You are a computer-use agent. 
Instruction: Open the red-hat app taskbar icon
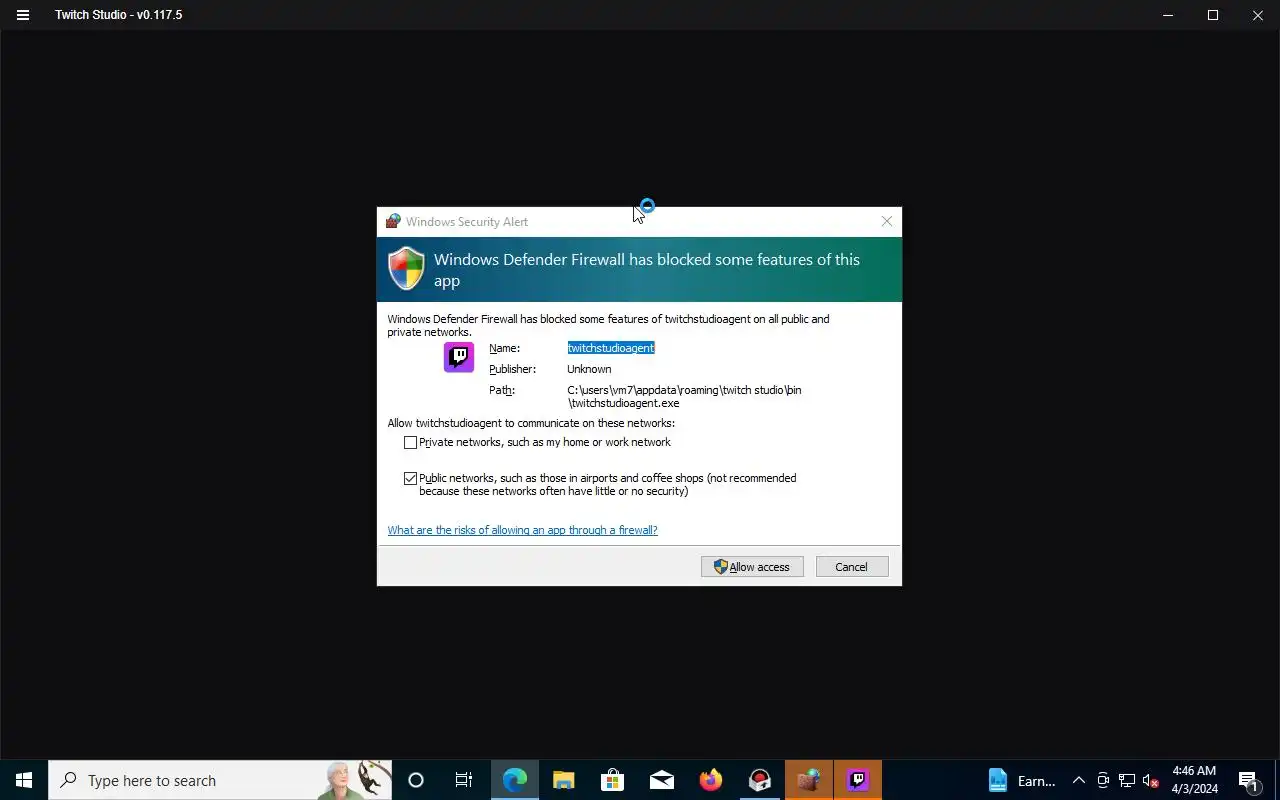[760, 780]
